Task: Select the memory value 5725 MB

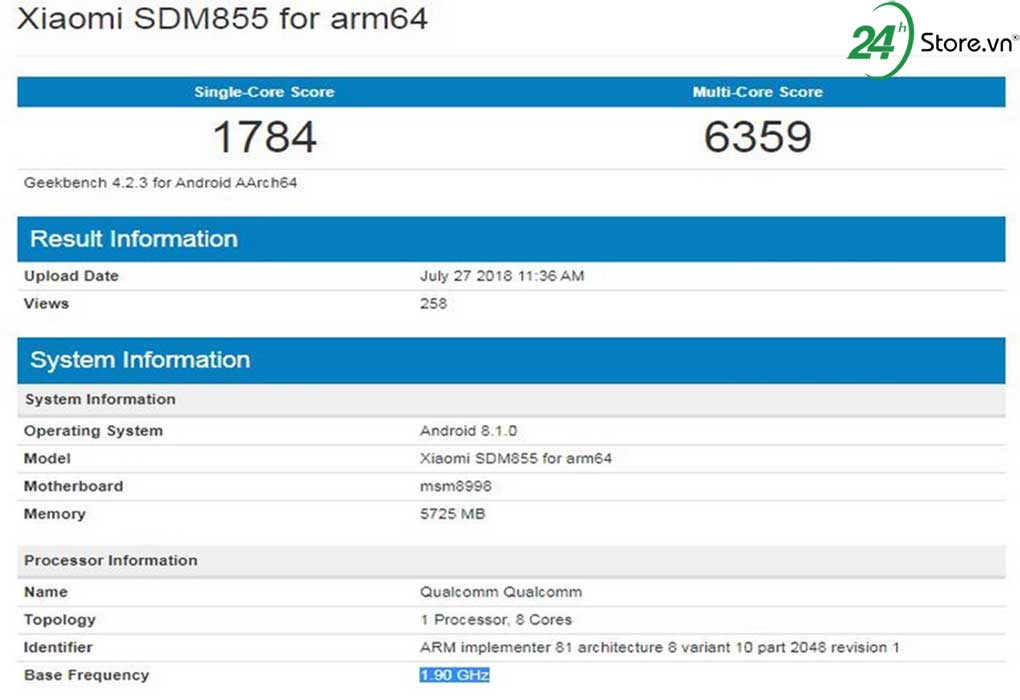Action: (x=453, y=514)
